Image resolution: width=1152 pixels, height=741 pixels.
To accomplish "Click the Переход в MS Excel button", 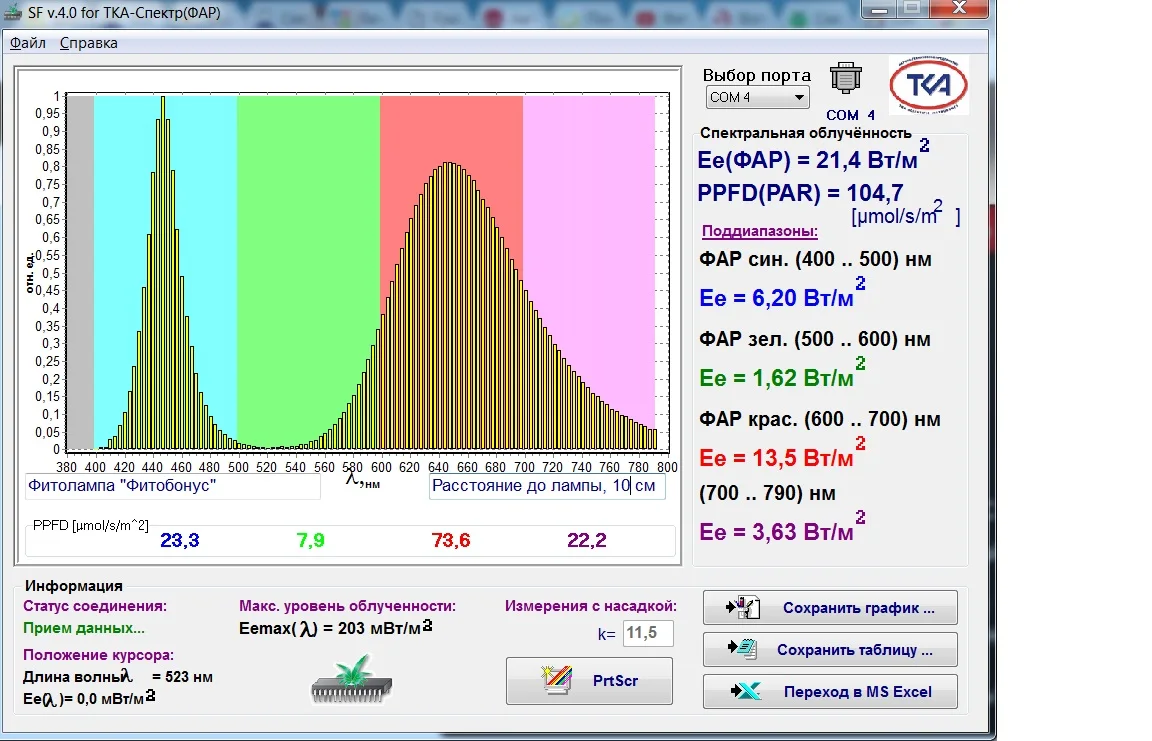I will pos(830,692).
